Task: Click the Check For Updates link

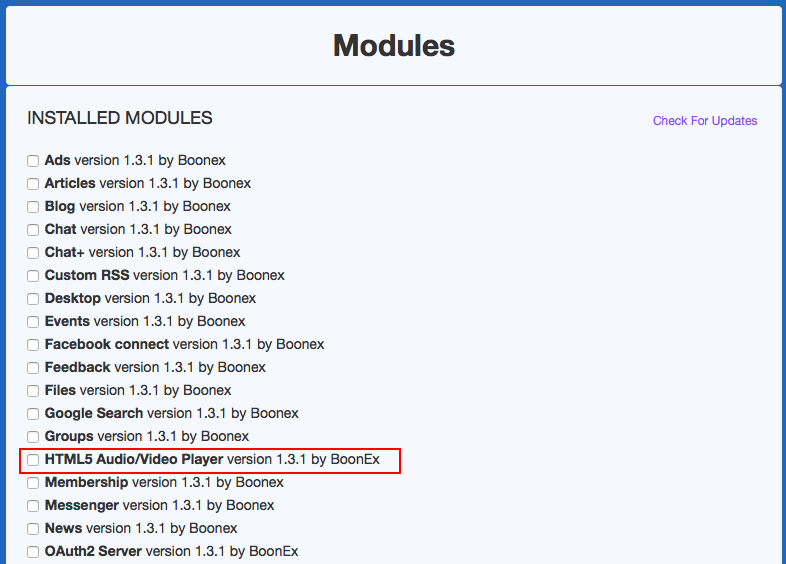Action: coord(705,121)
